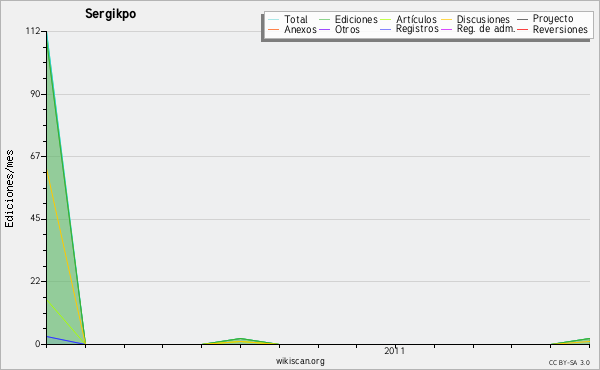600x370 pixels.
Task: Select the Registros legend label
Action: [x=417, y=29]
